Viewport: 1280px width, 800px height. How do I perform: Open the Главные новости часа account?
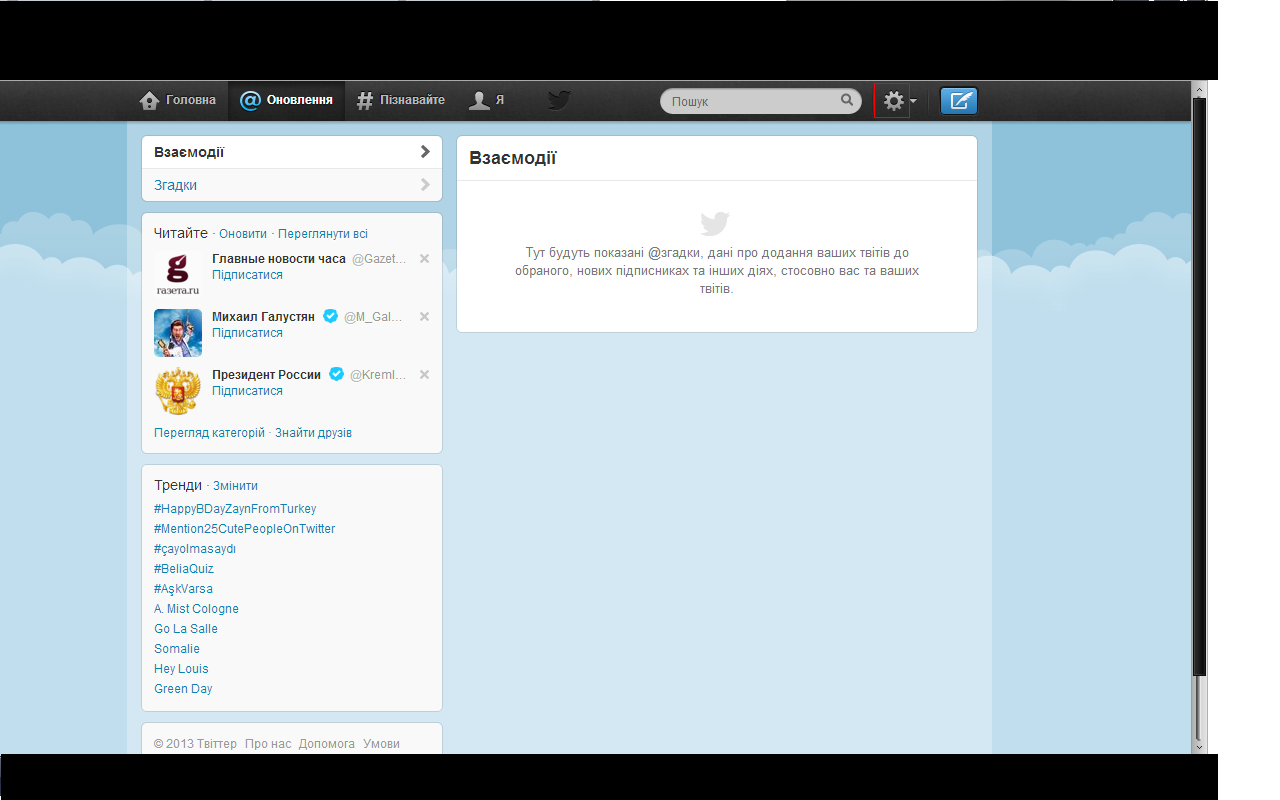[x=279, y=259]
